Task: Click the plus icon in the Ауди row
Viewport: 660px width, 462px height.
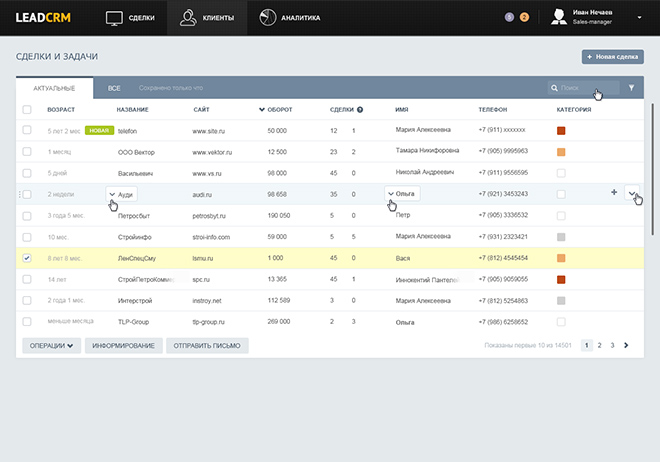Action: pyautogui.click(x=614, y=192)
